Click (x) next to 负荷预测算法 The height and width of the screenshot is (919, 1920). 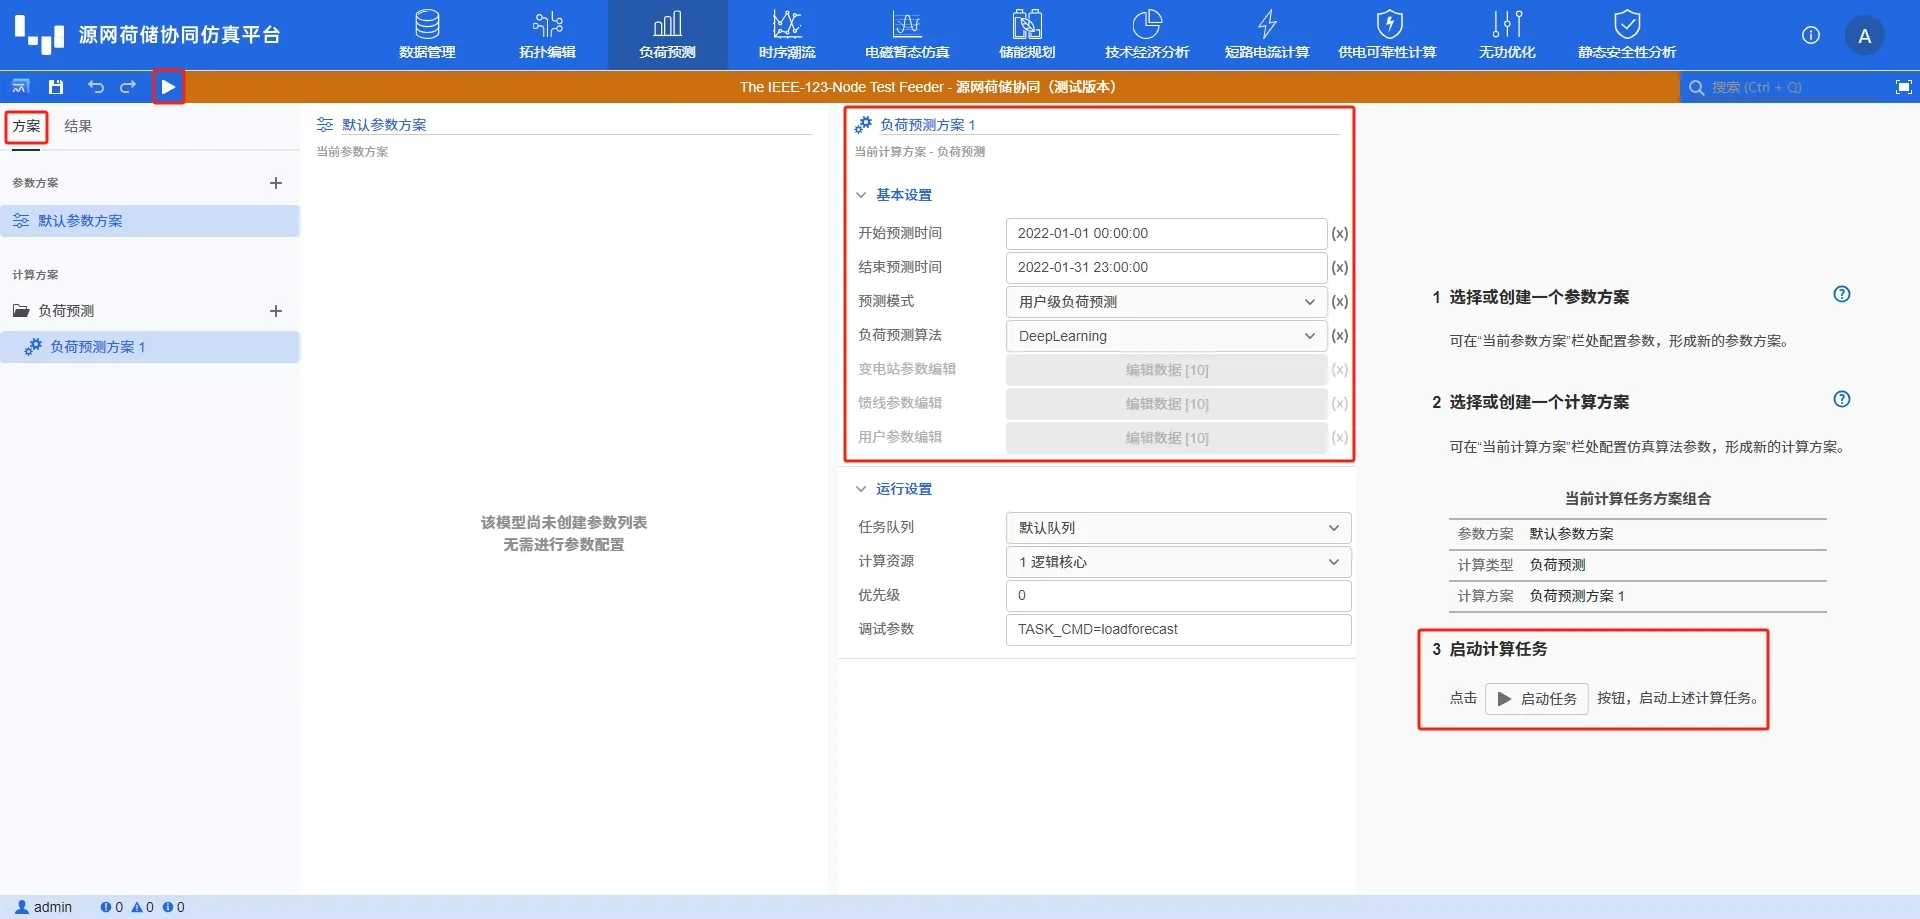tap(1339, 336)
